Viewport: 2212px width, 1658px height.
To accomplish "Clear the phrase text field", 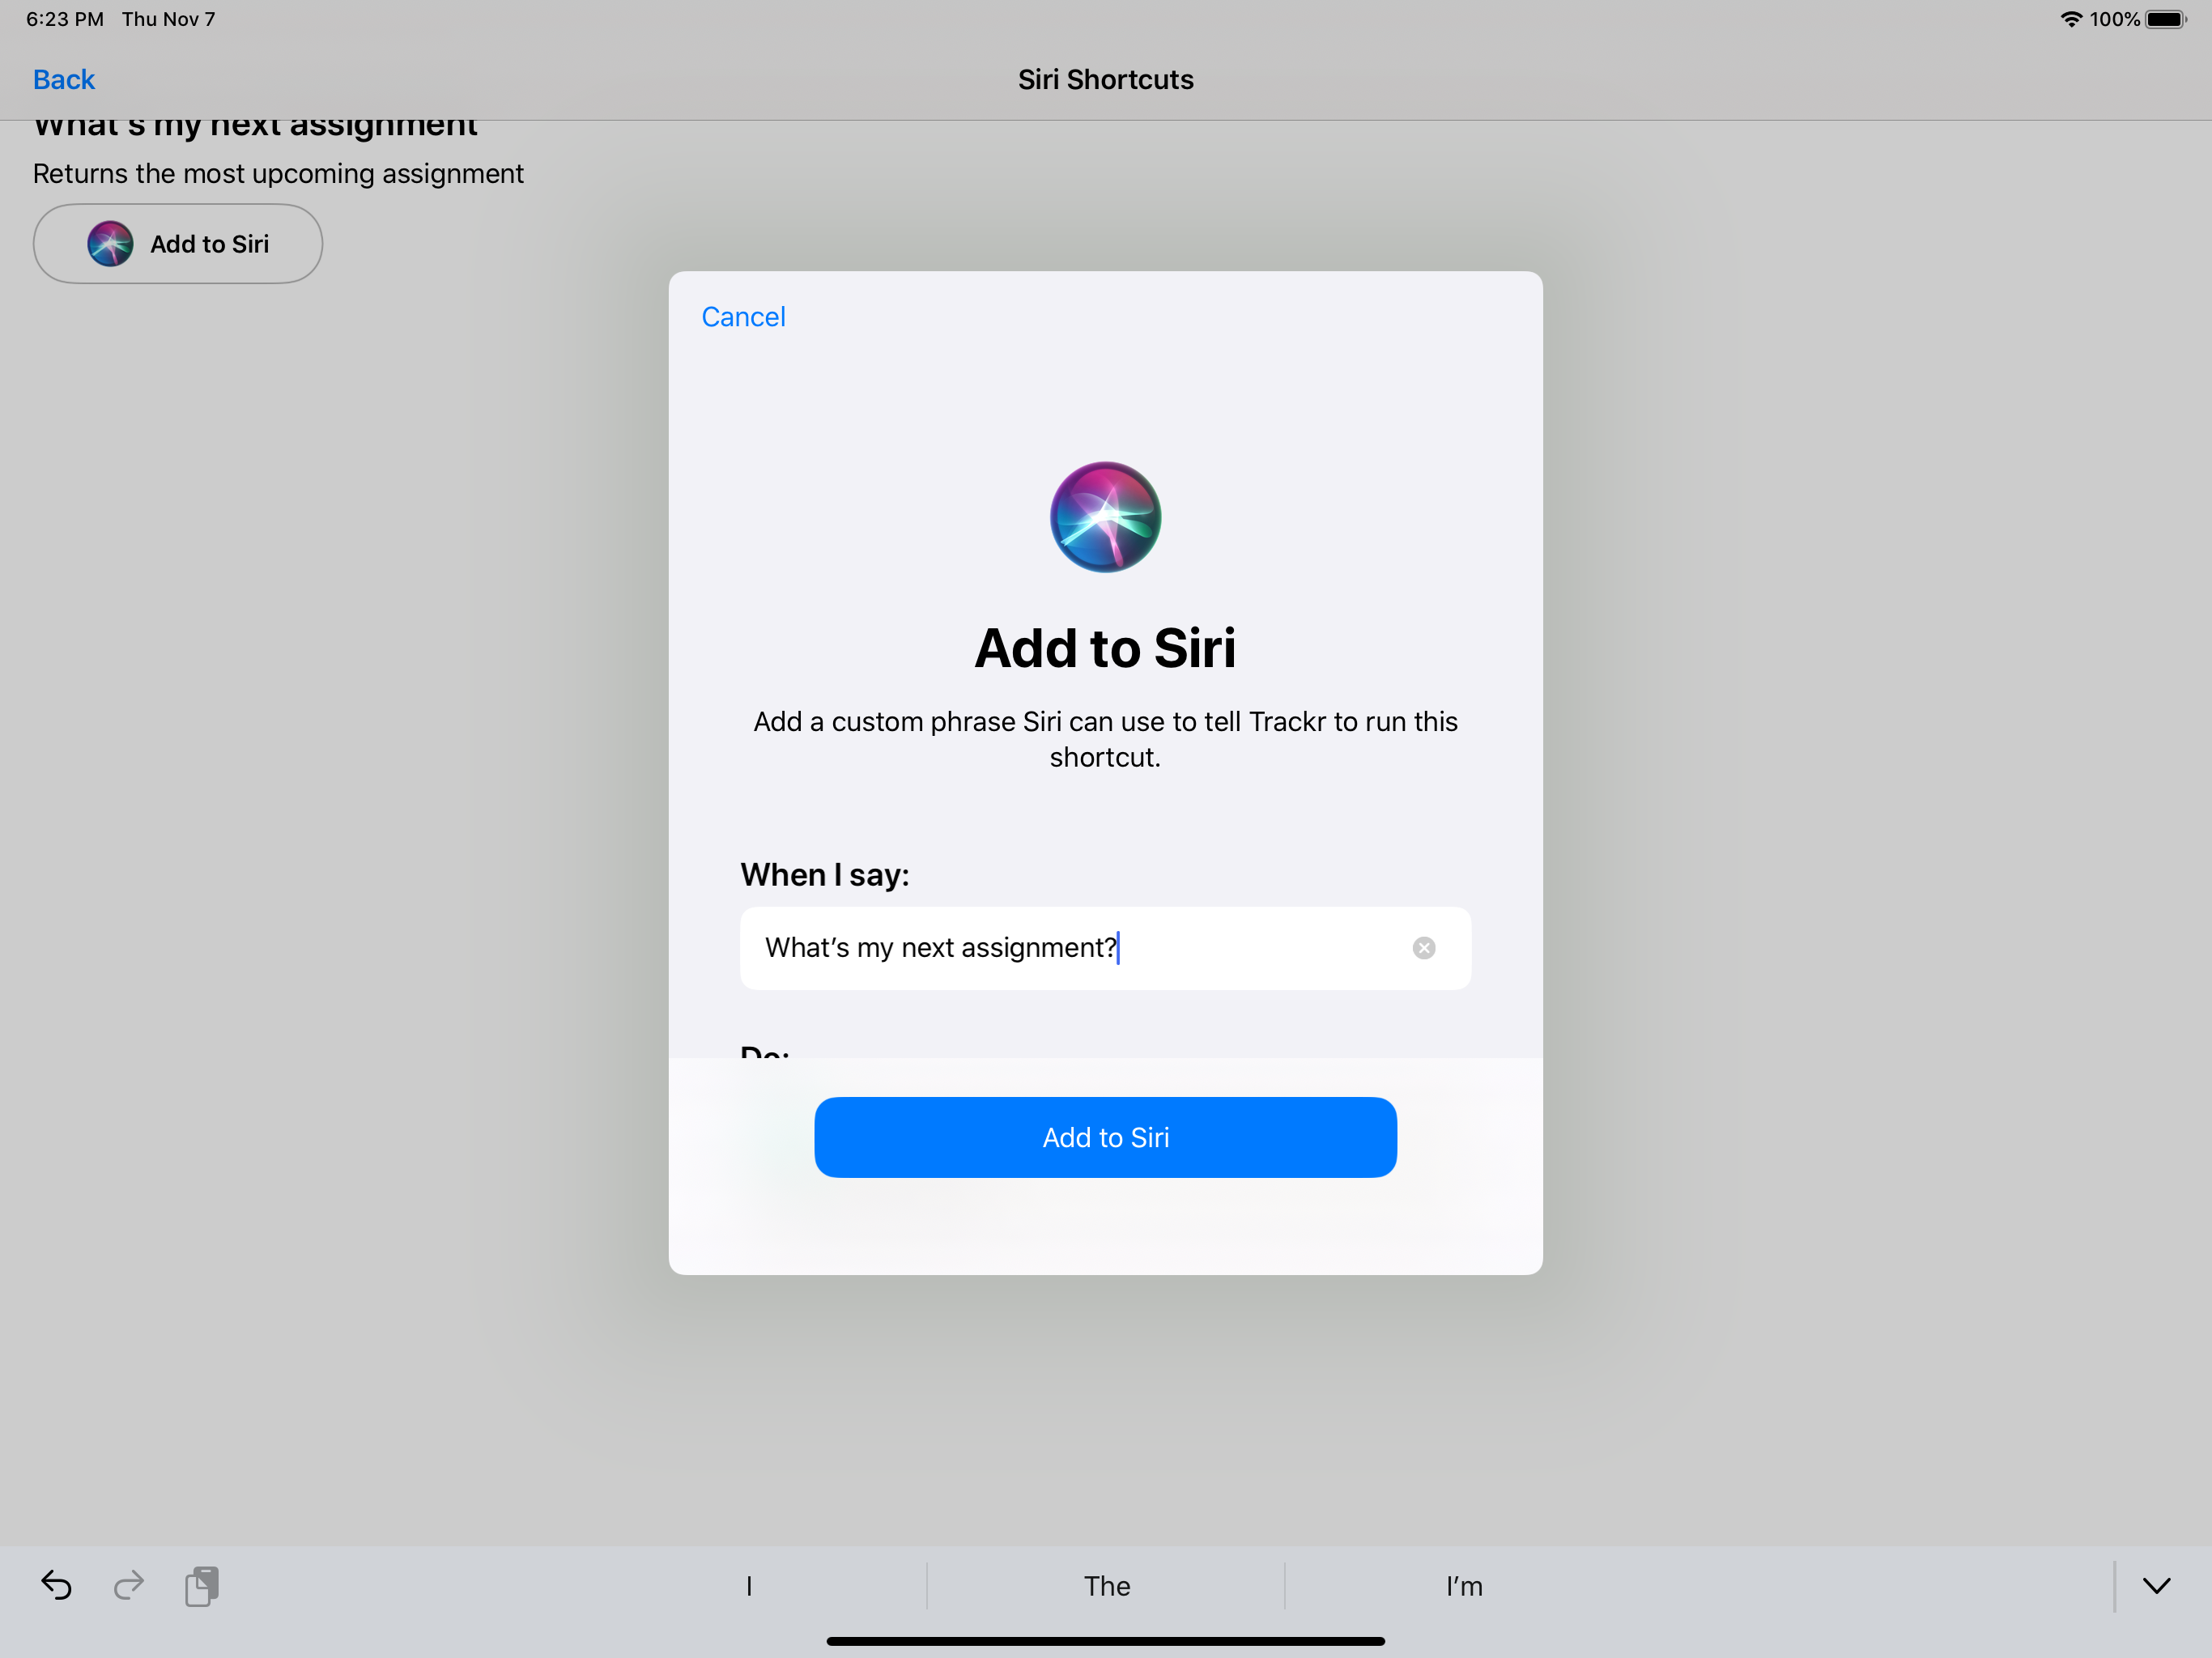I will click(1424, 948).
